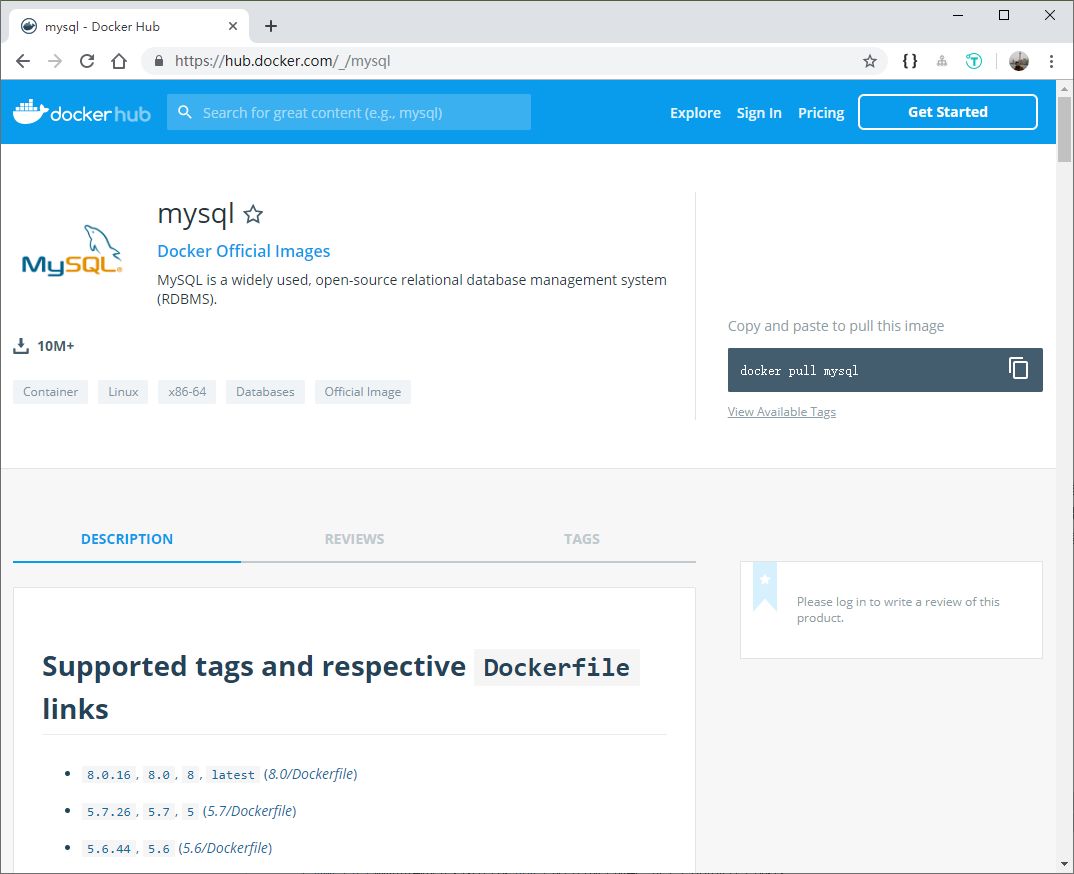Switch to the REVIEWS tab

[x=354, y=539]
